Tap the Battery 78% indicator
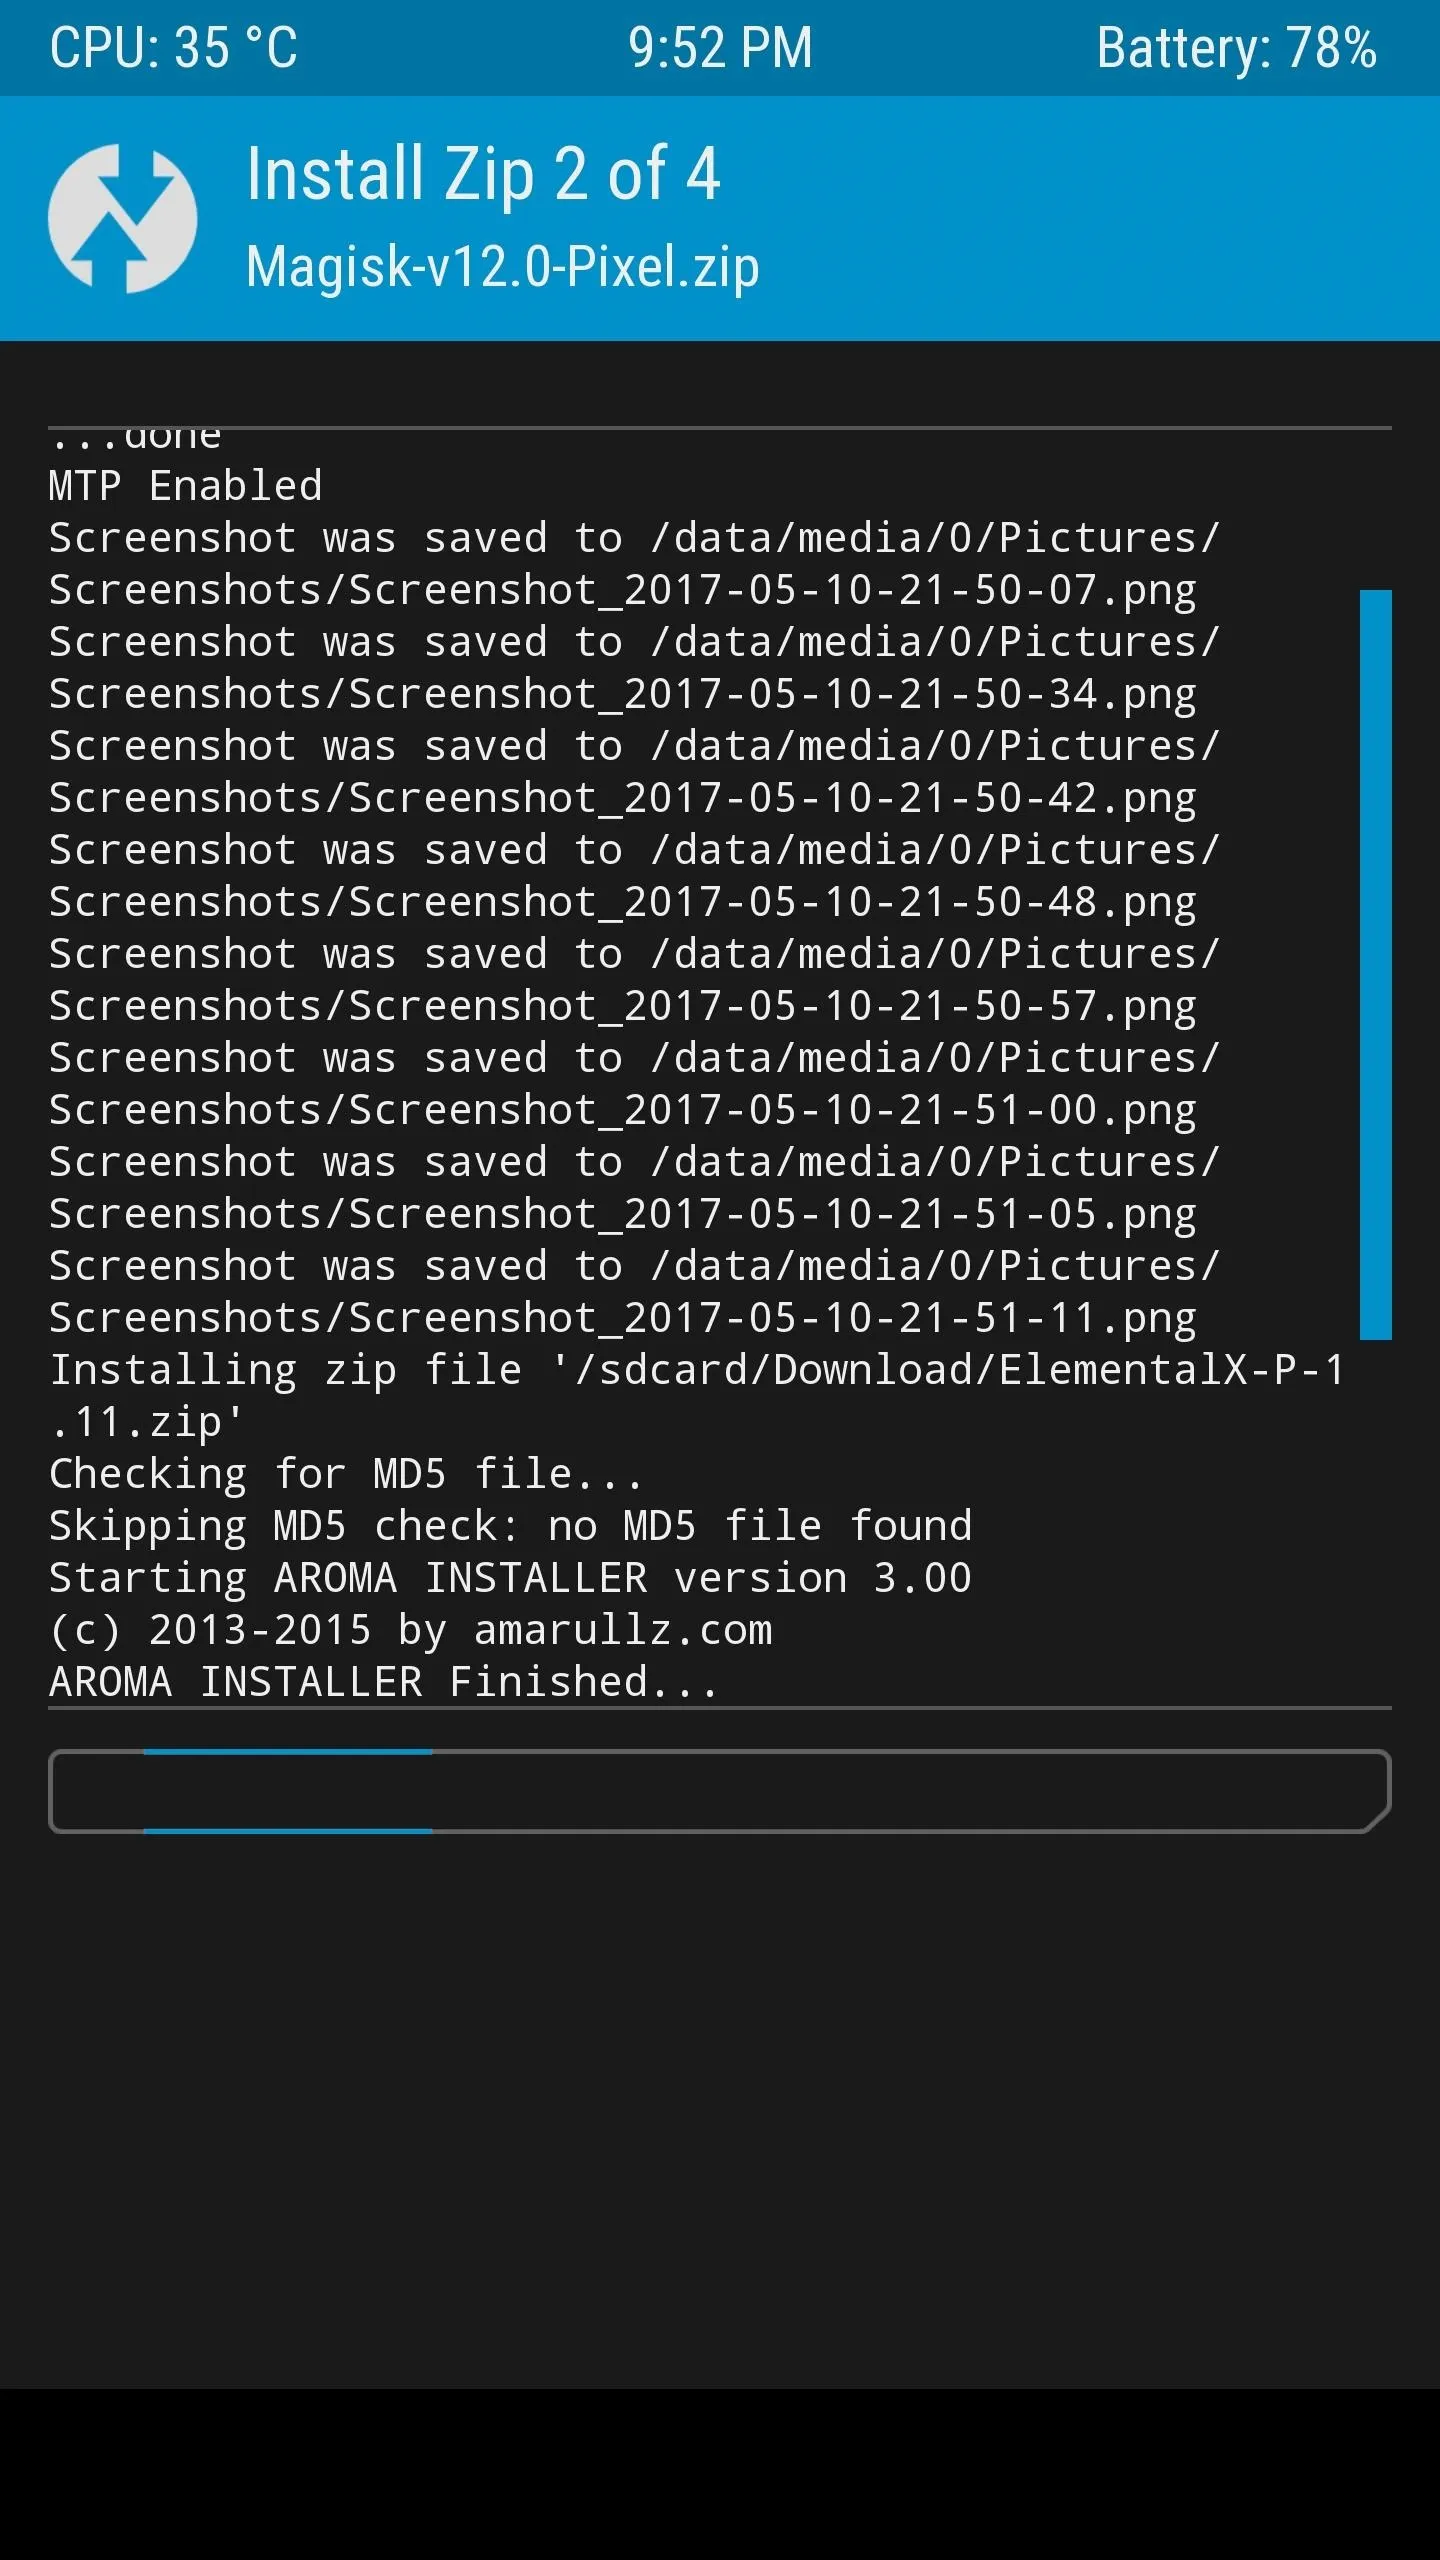Viewport: 1440px width, 2560px height. [1237, 48]
